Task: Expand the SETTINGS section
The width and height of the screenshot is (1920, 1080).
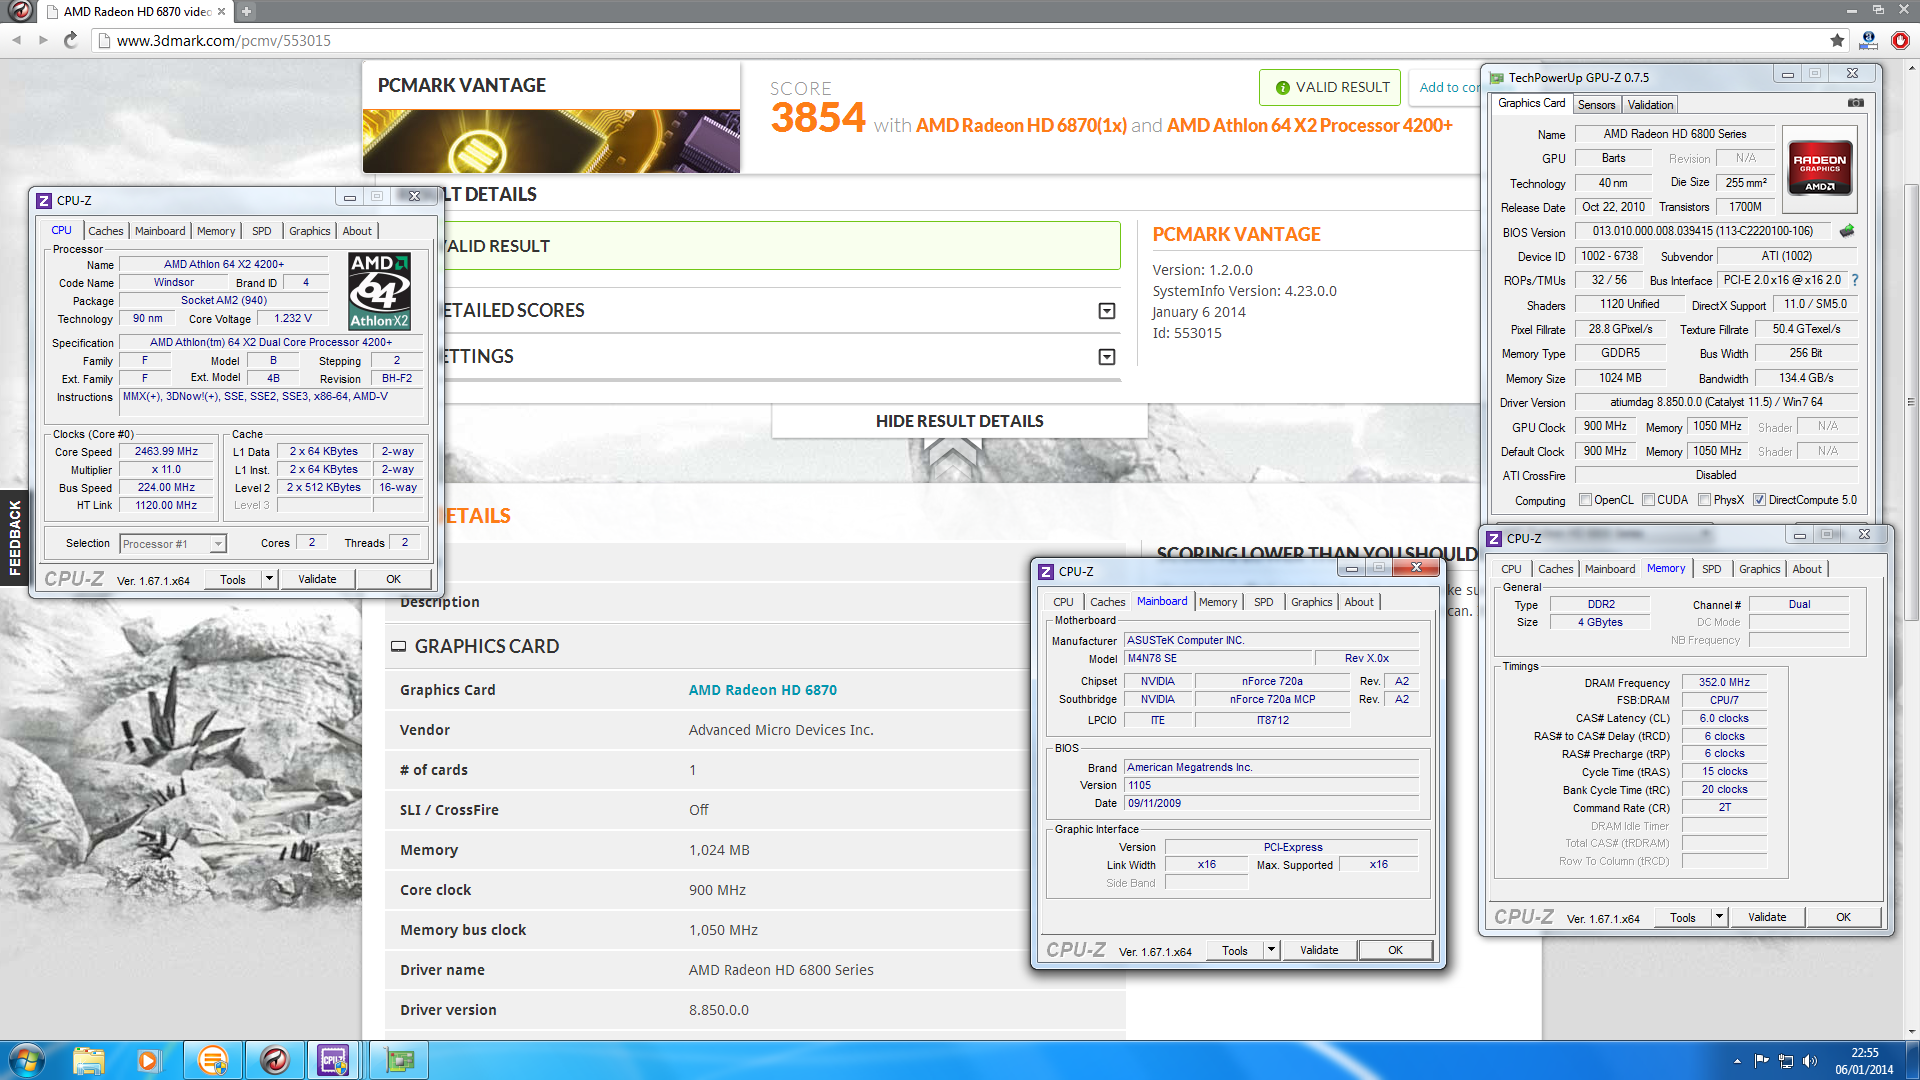Action: tap(1107, 357)
